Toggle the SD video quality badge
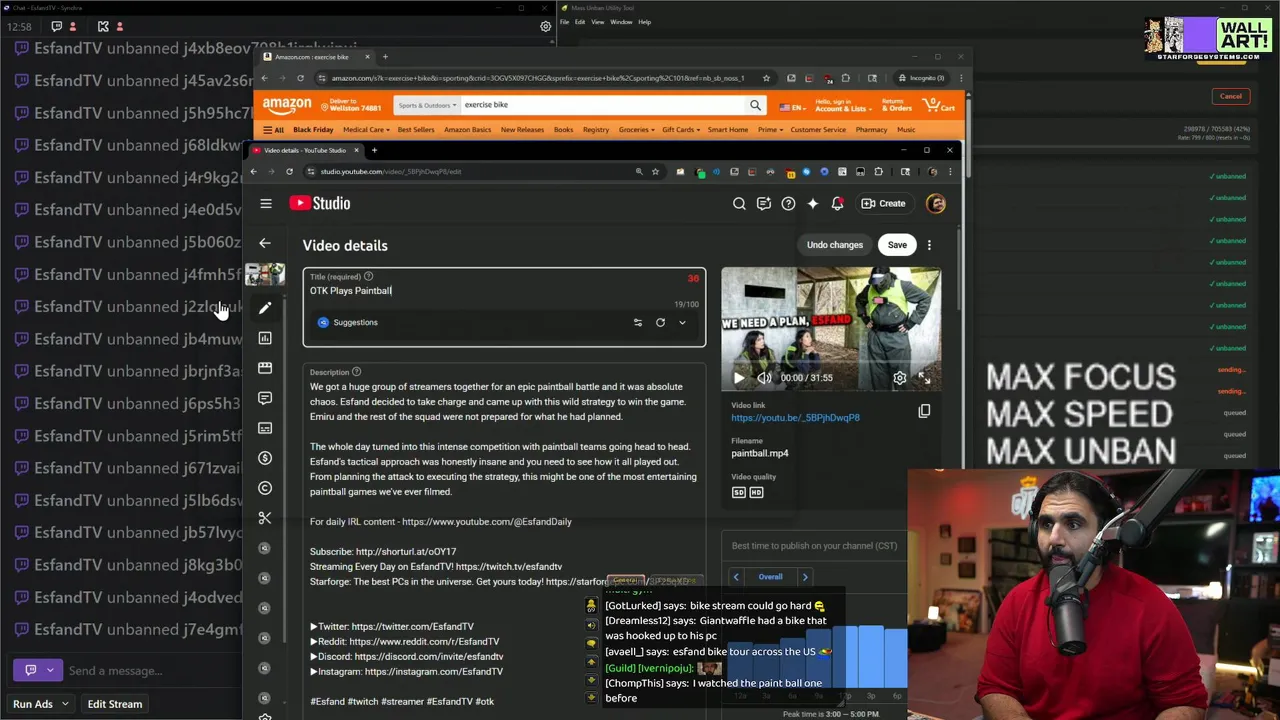 click(x=739, y=492)
